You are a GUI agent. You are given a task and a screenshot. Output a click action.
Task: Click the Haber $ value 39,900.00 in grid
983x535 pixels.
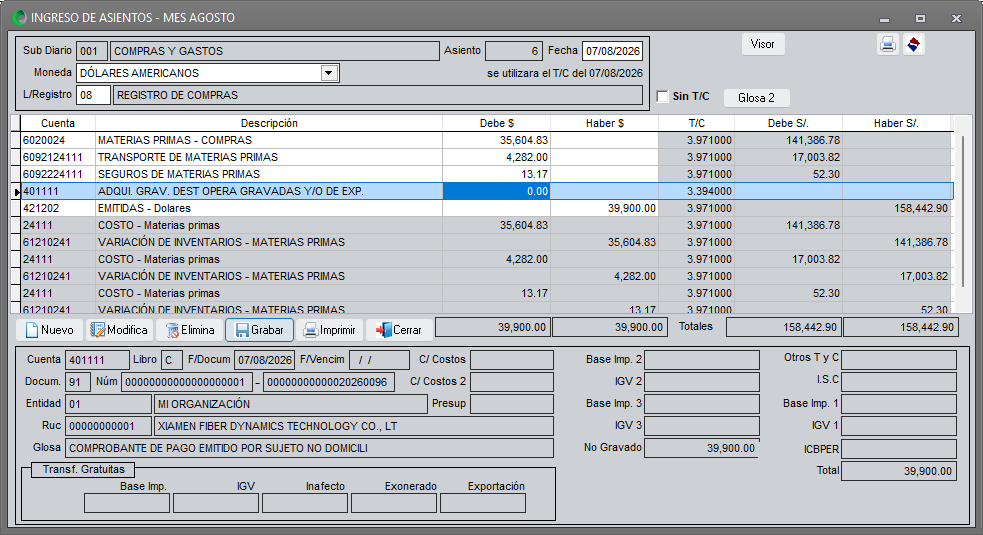(x=604, y=208)
